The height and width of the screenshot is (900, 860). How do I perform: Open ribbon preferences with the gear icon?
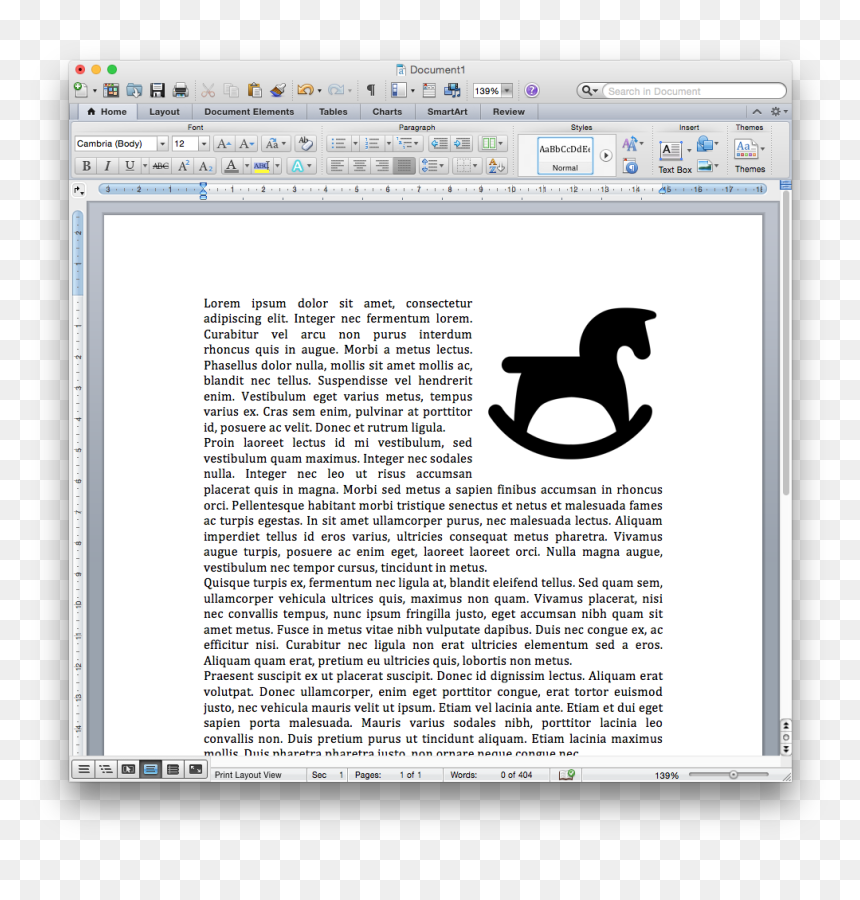[x=778, y=111]
